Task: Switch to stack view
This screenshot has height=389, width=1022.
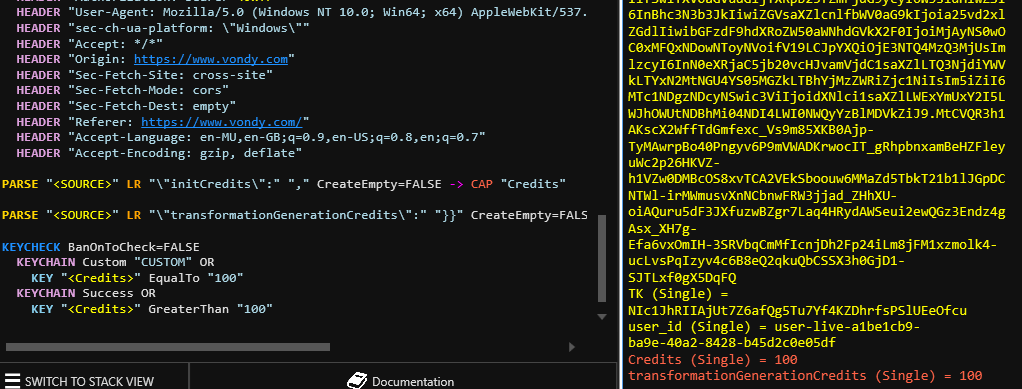Action: click(79, 381)
